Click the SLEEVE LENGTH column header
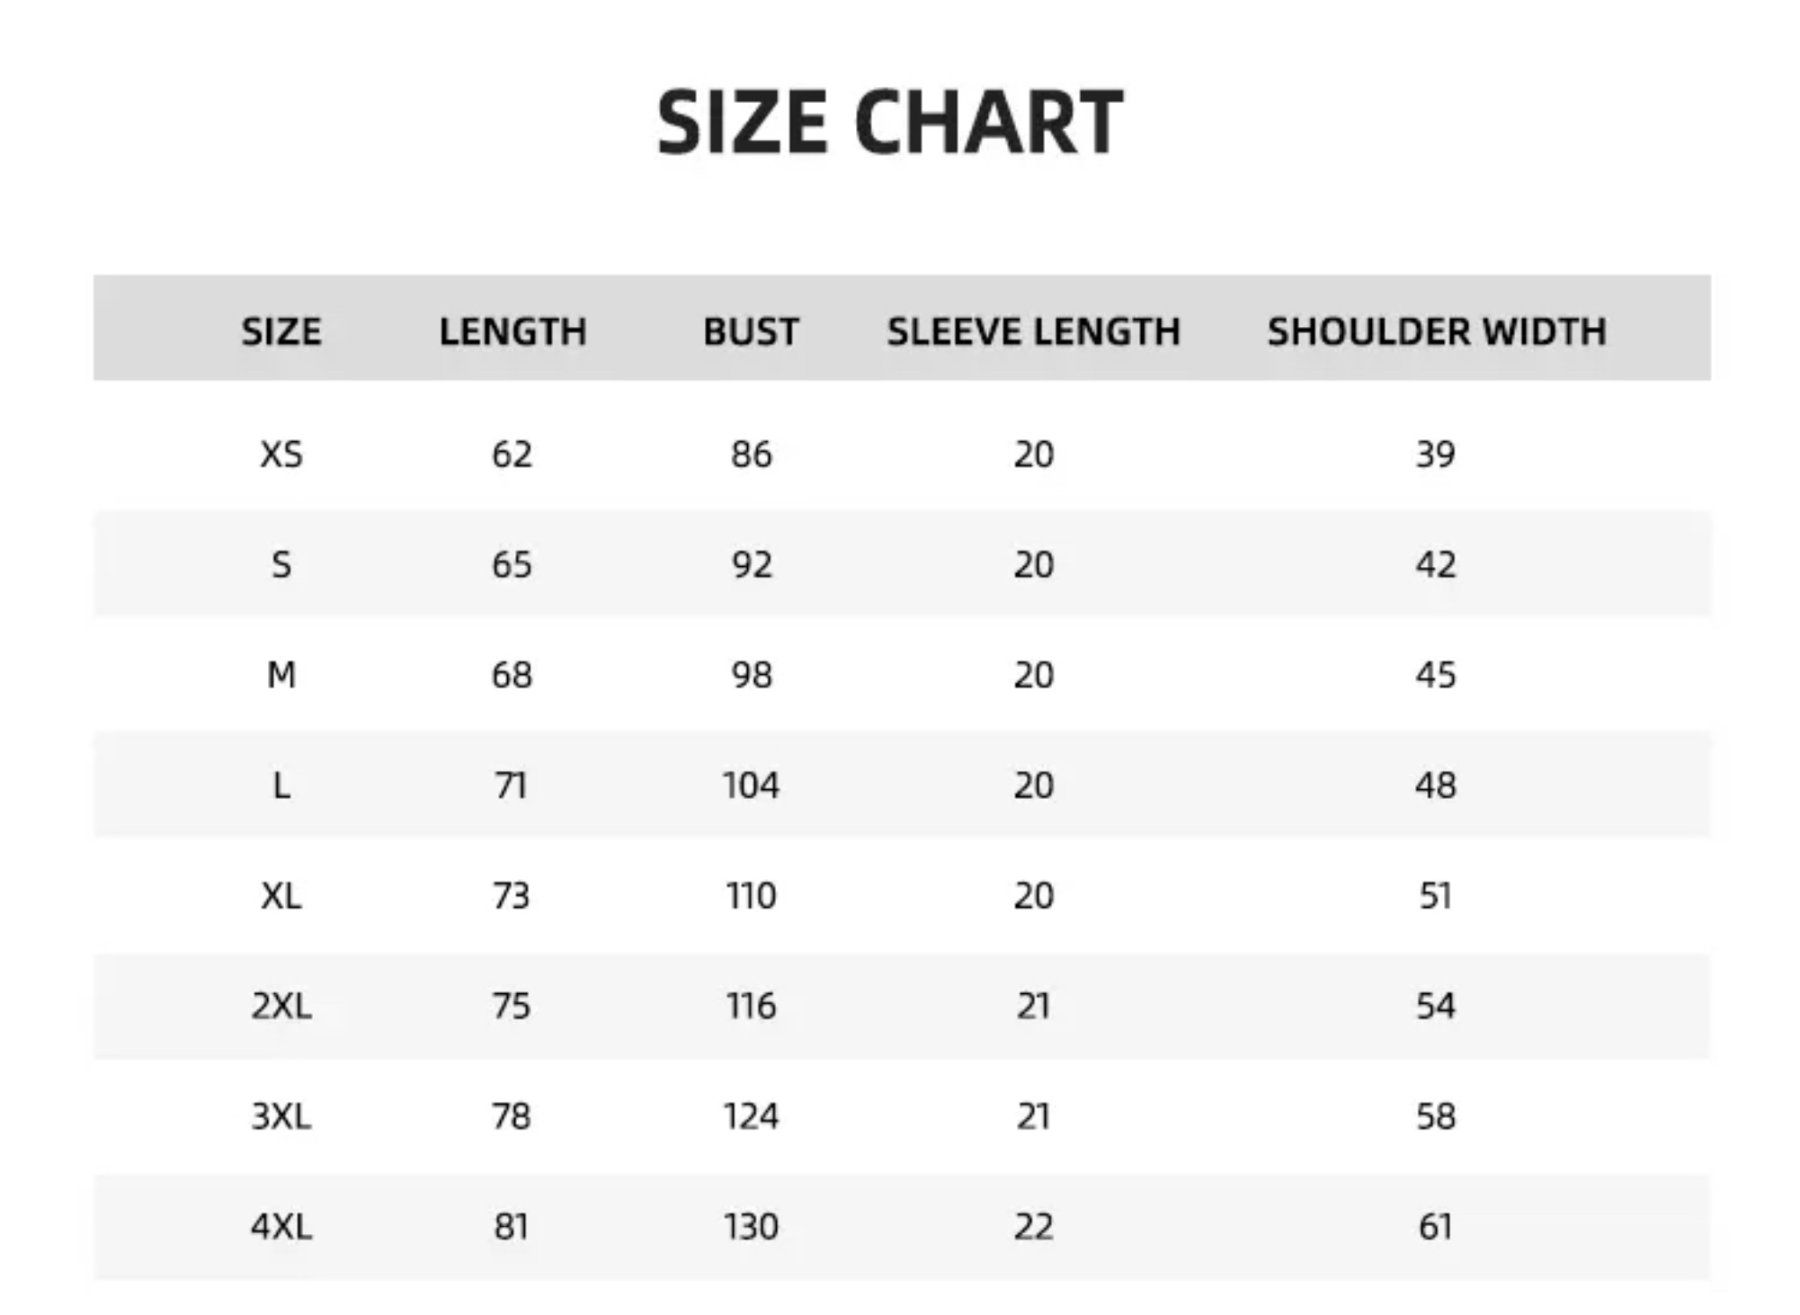Image resolution: width=1800 pixels, height=1315 pixels. (1034, 331)
